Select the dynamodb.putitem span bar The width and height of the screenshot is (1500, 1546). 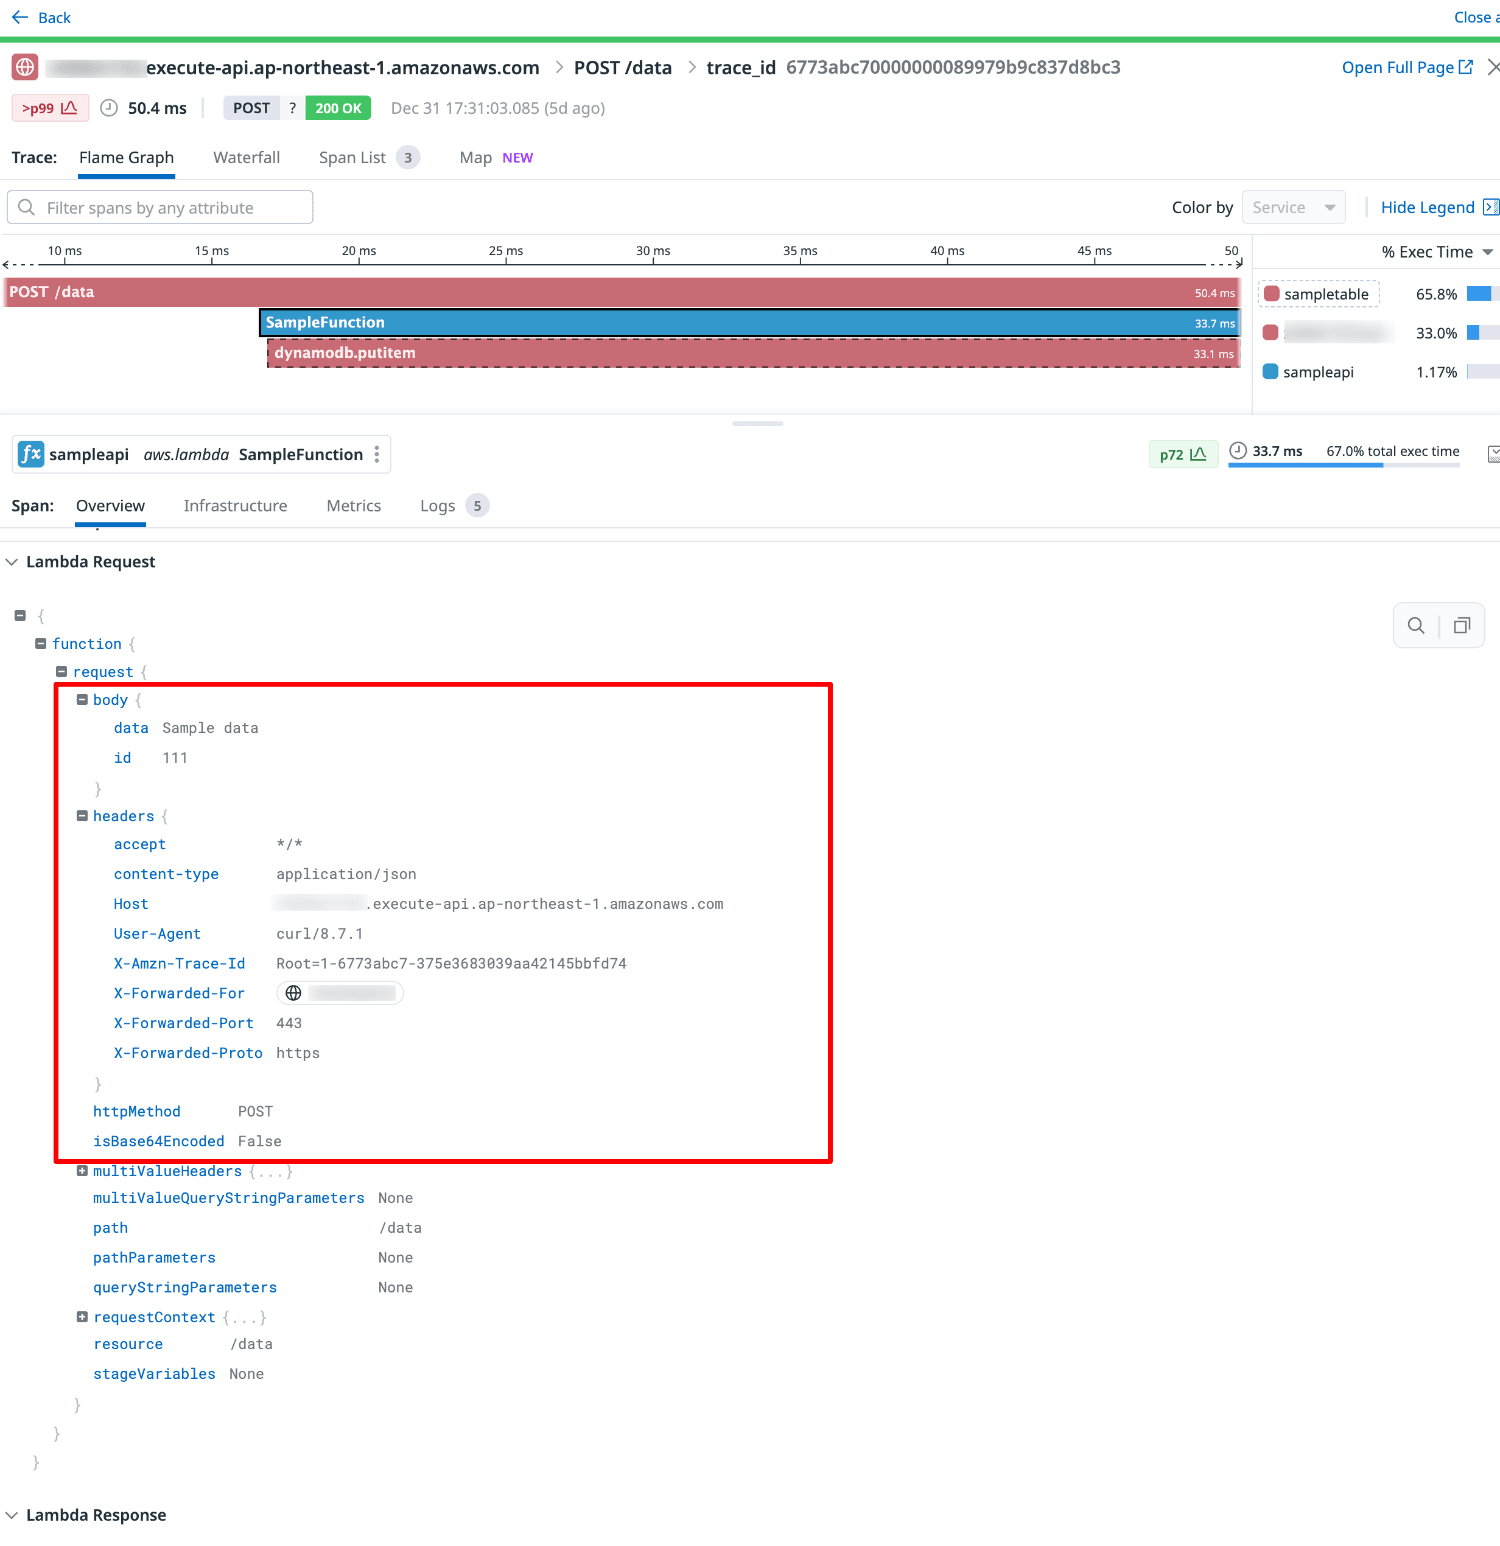(x=753, y=353)
